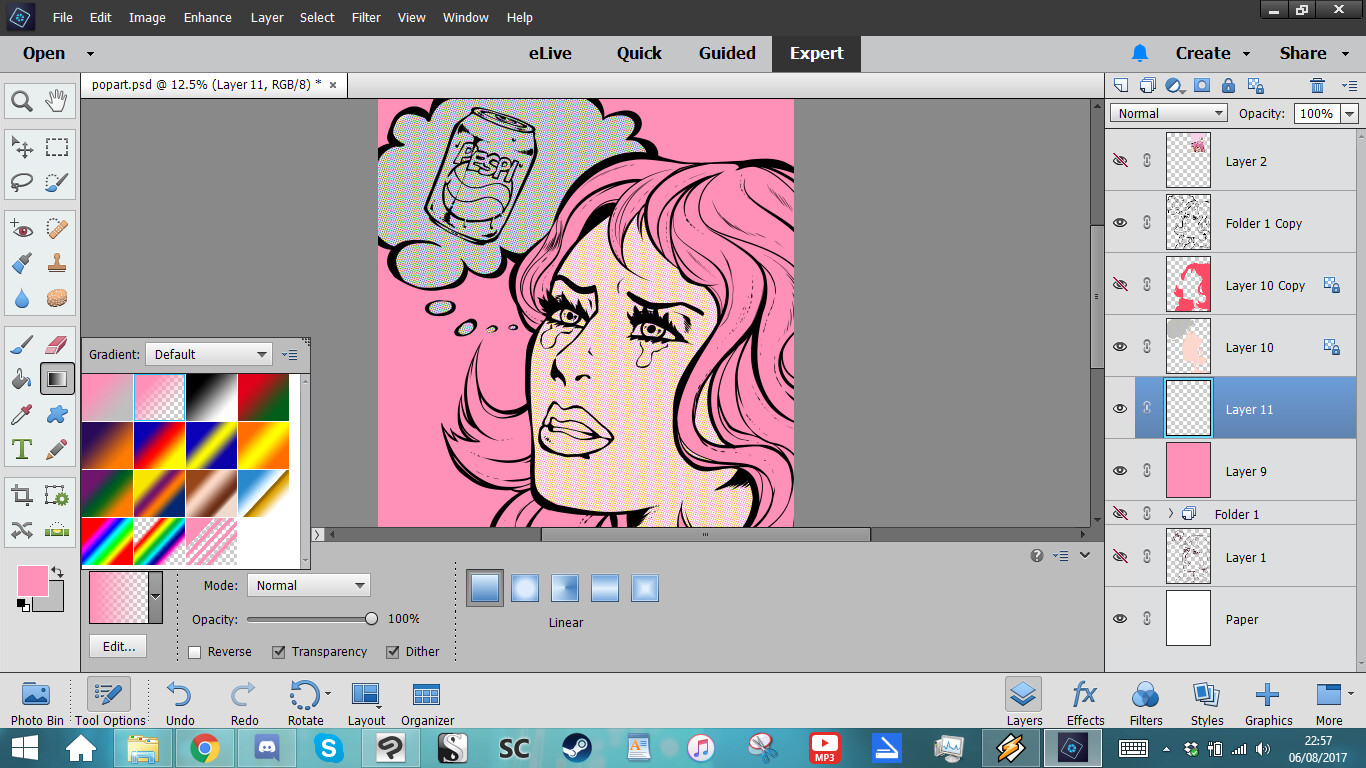
Task: Click the Radial gradient style icon
Action: tap(525, 588)
